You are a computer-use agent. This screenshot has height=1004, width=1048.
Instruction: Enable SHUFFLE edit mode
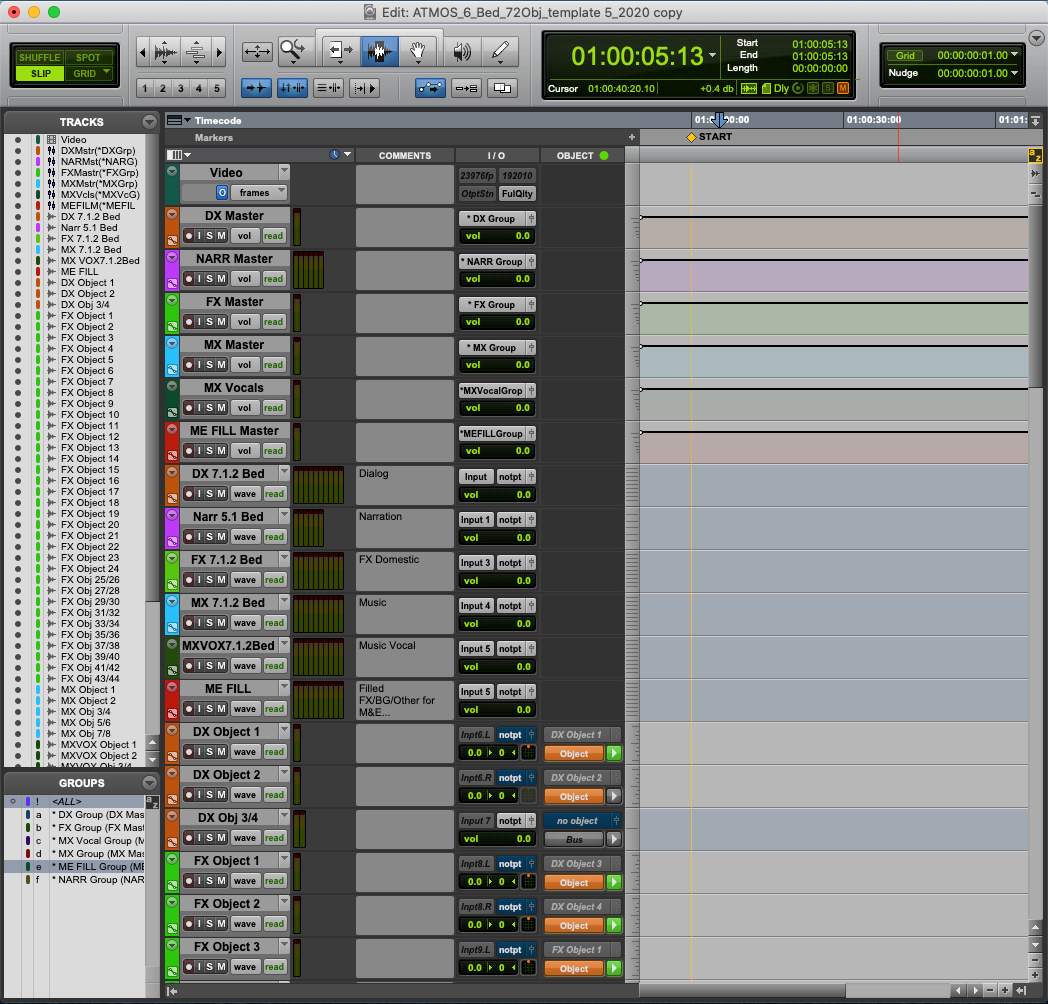click(39, 58)
